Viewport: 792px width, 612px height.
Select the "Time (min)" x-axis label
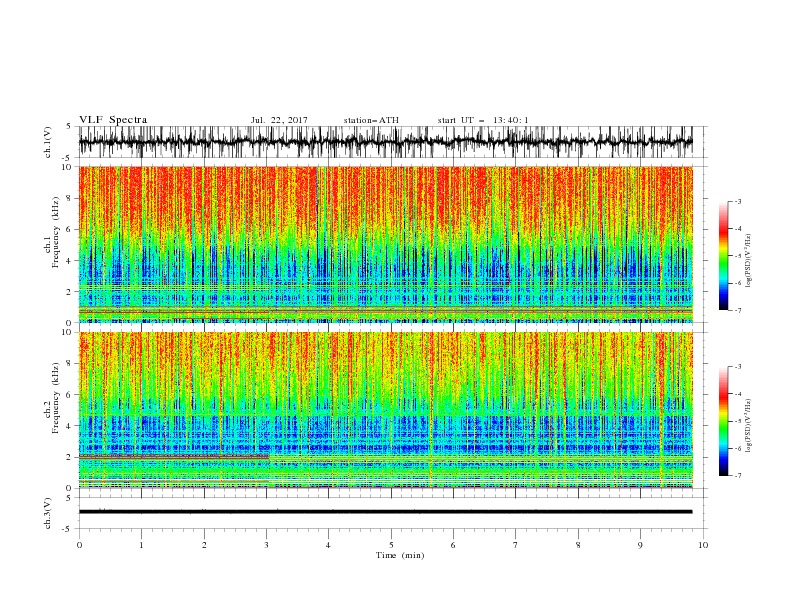pos(400,555)
